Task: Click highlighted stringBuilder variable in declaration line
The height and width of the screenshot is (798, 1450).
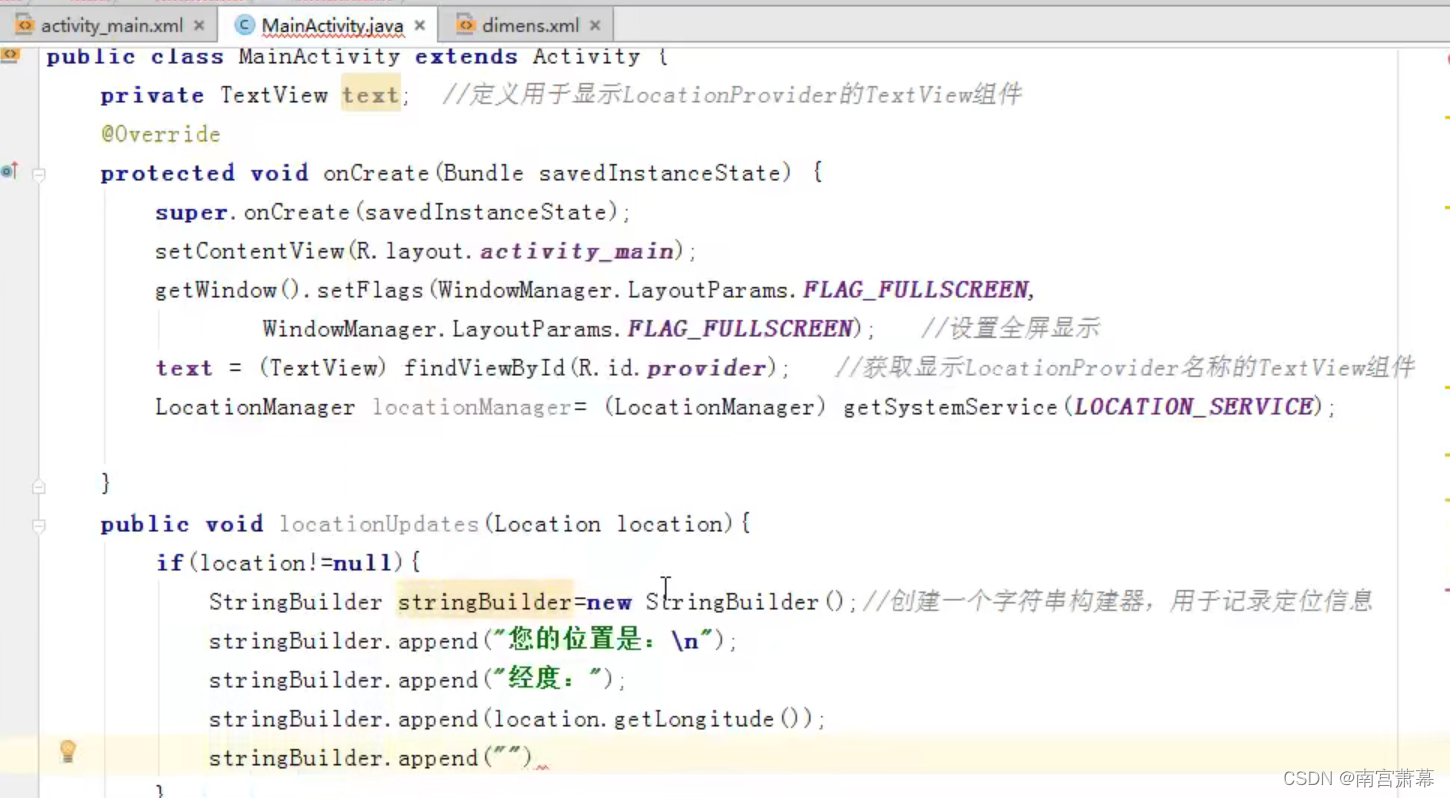Action: 484,602
